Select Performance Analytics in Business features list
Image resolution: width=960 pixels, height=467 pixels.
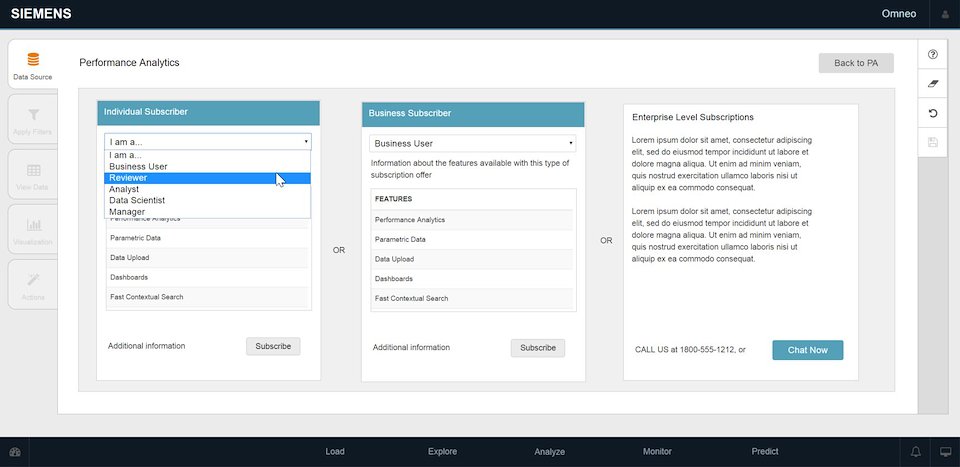point(472,220)
